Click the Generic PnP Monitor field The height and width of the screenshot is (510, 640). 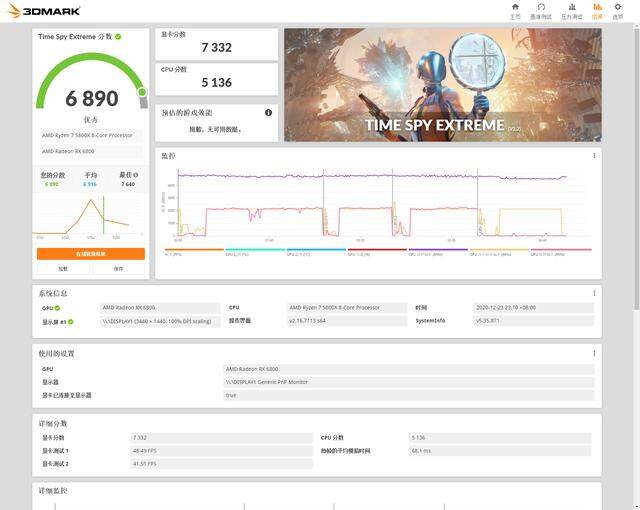[x=409, y=382]
